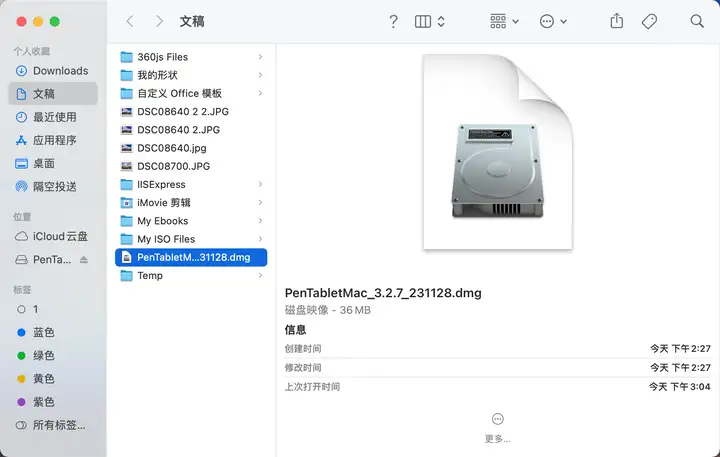Expand the iMovie 剪辑 chevron
The image size is (720, 457).
tap(260, 203)
